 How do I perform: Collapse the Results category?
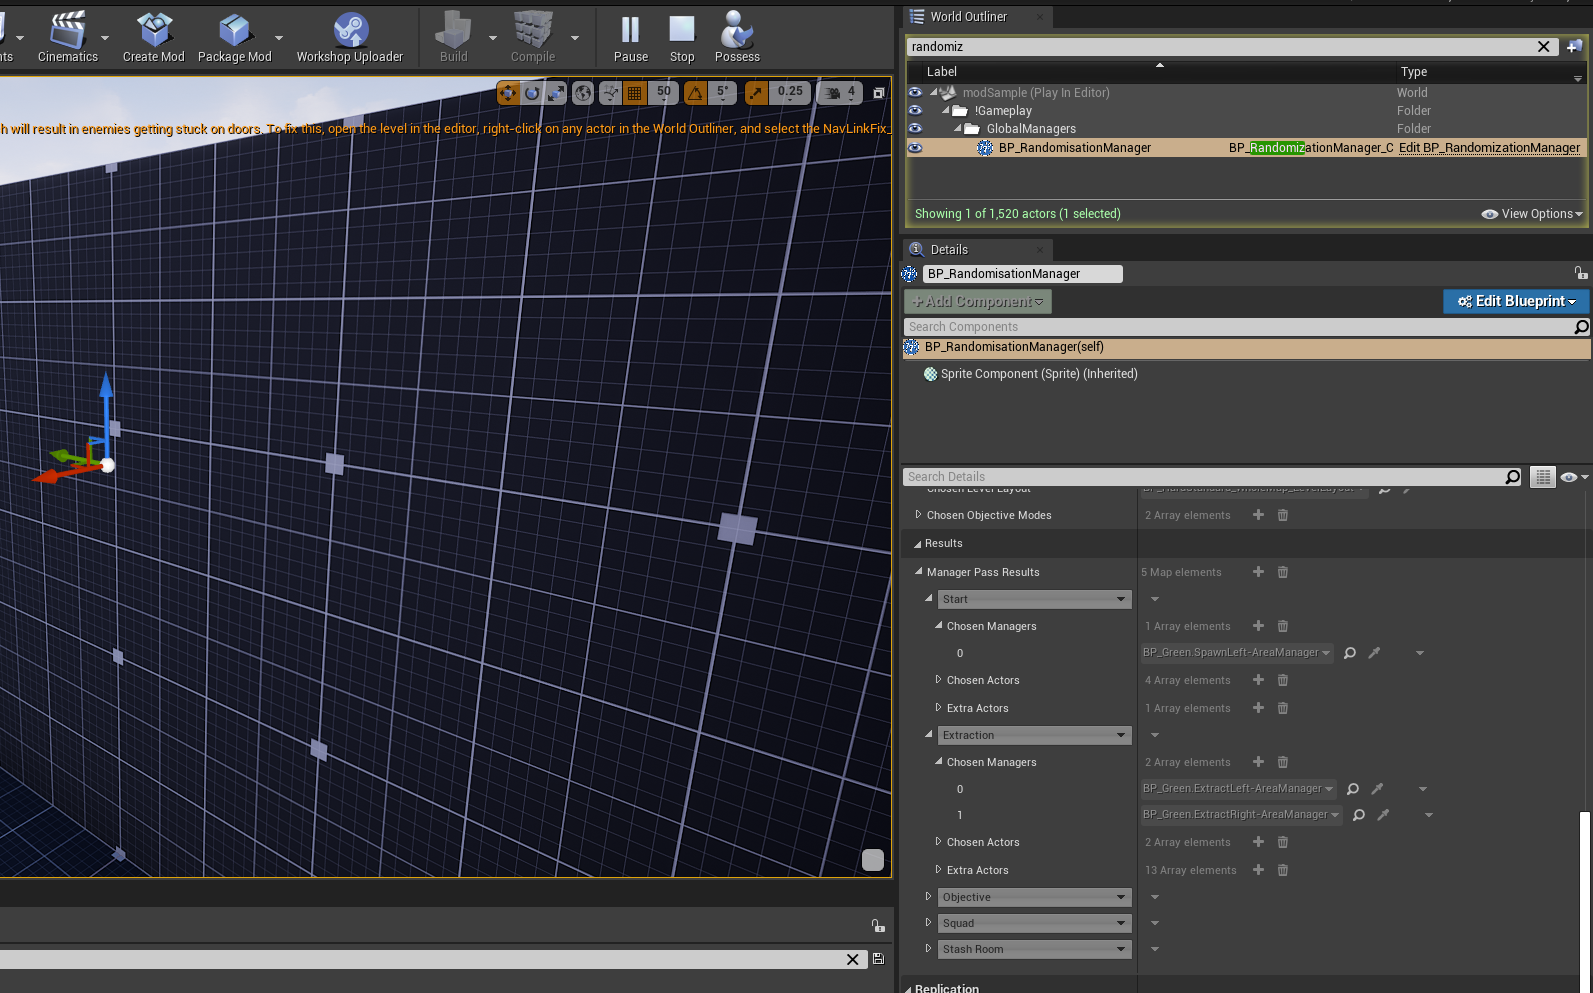[917, 544]
